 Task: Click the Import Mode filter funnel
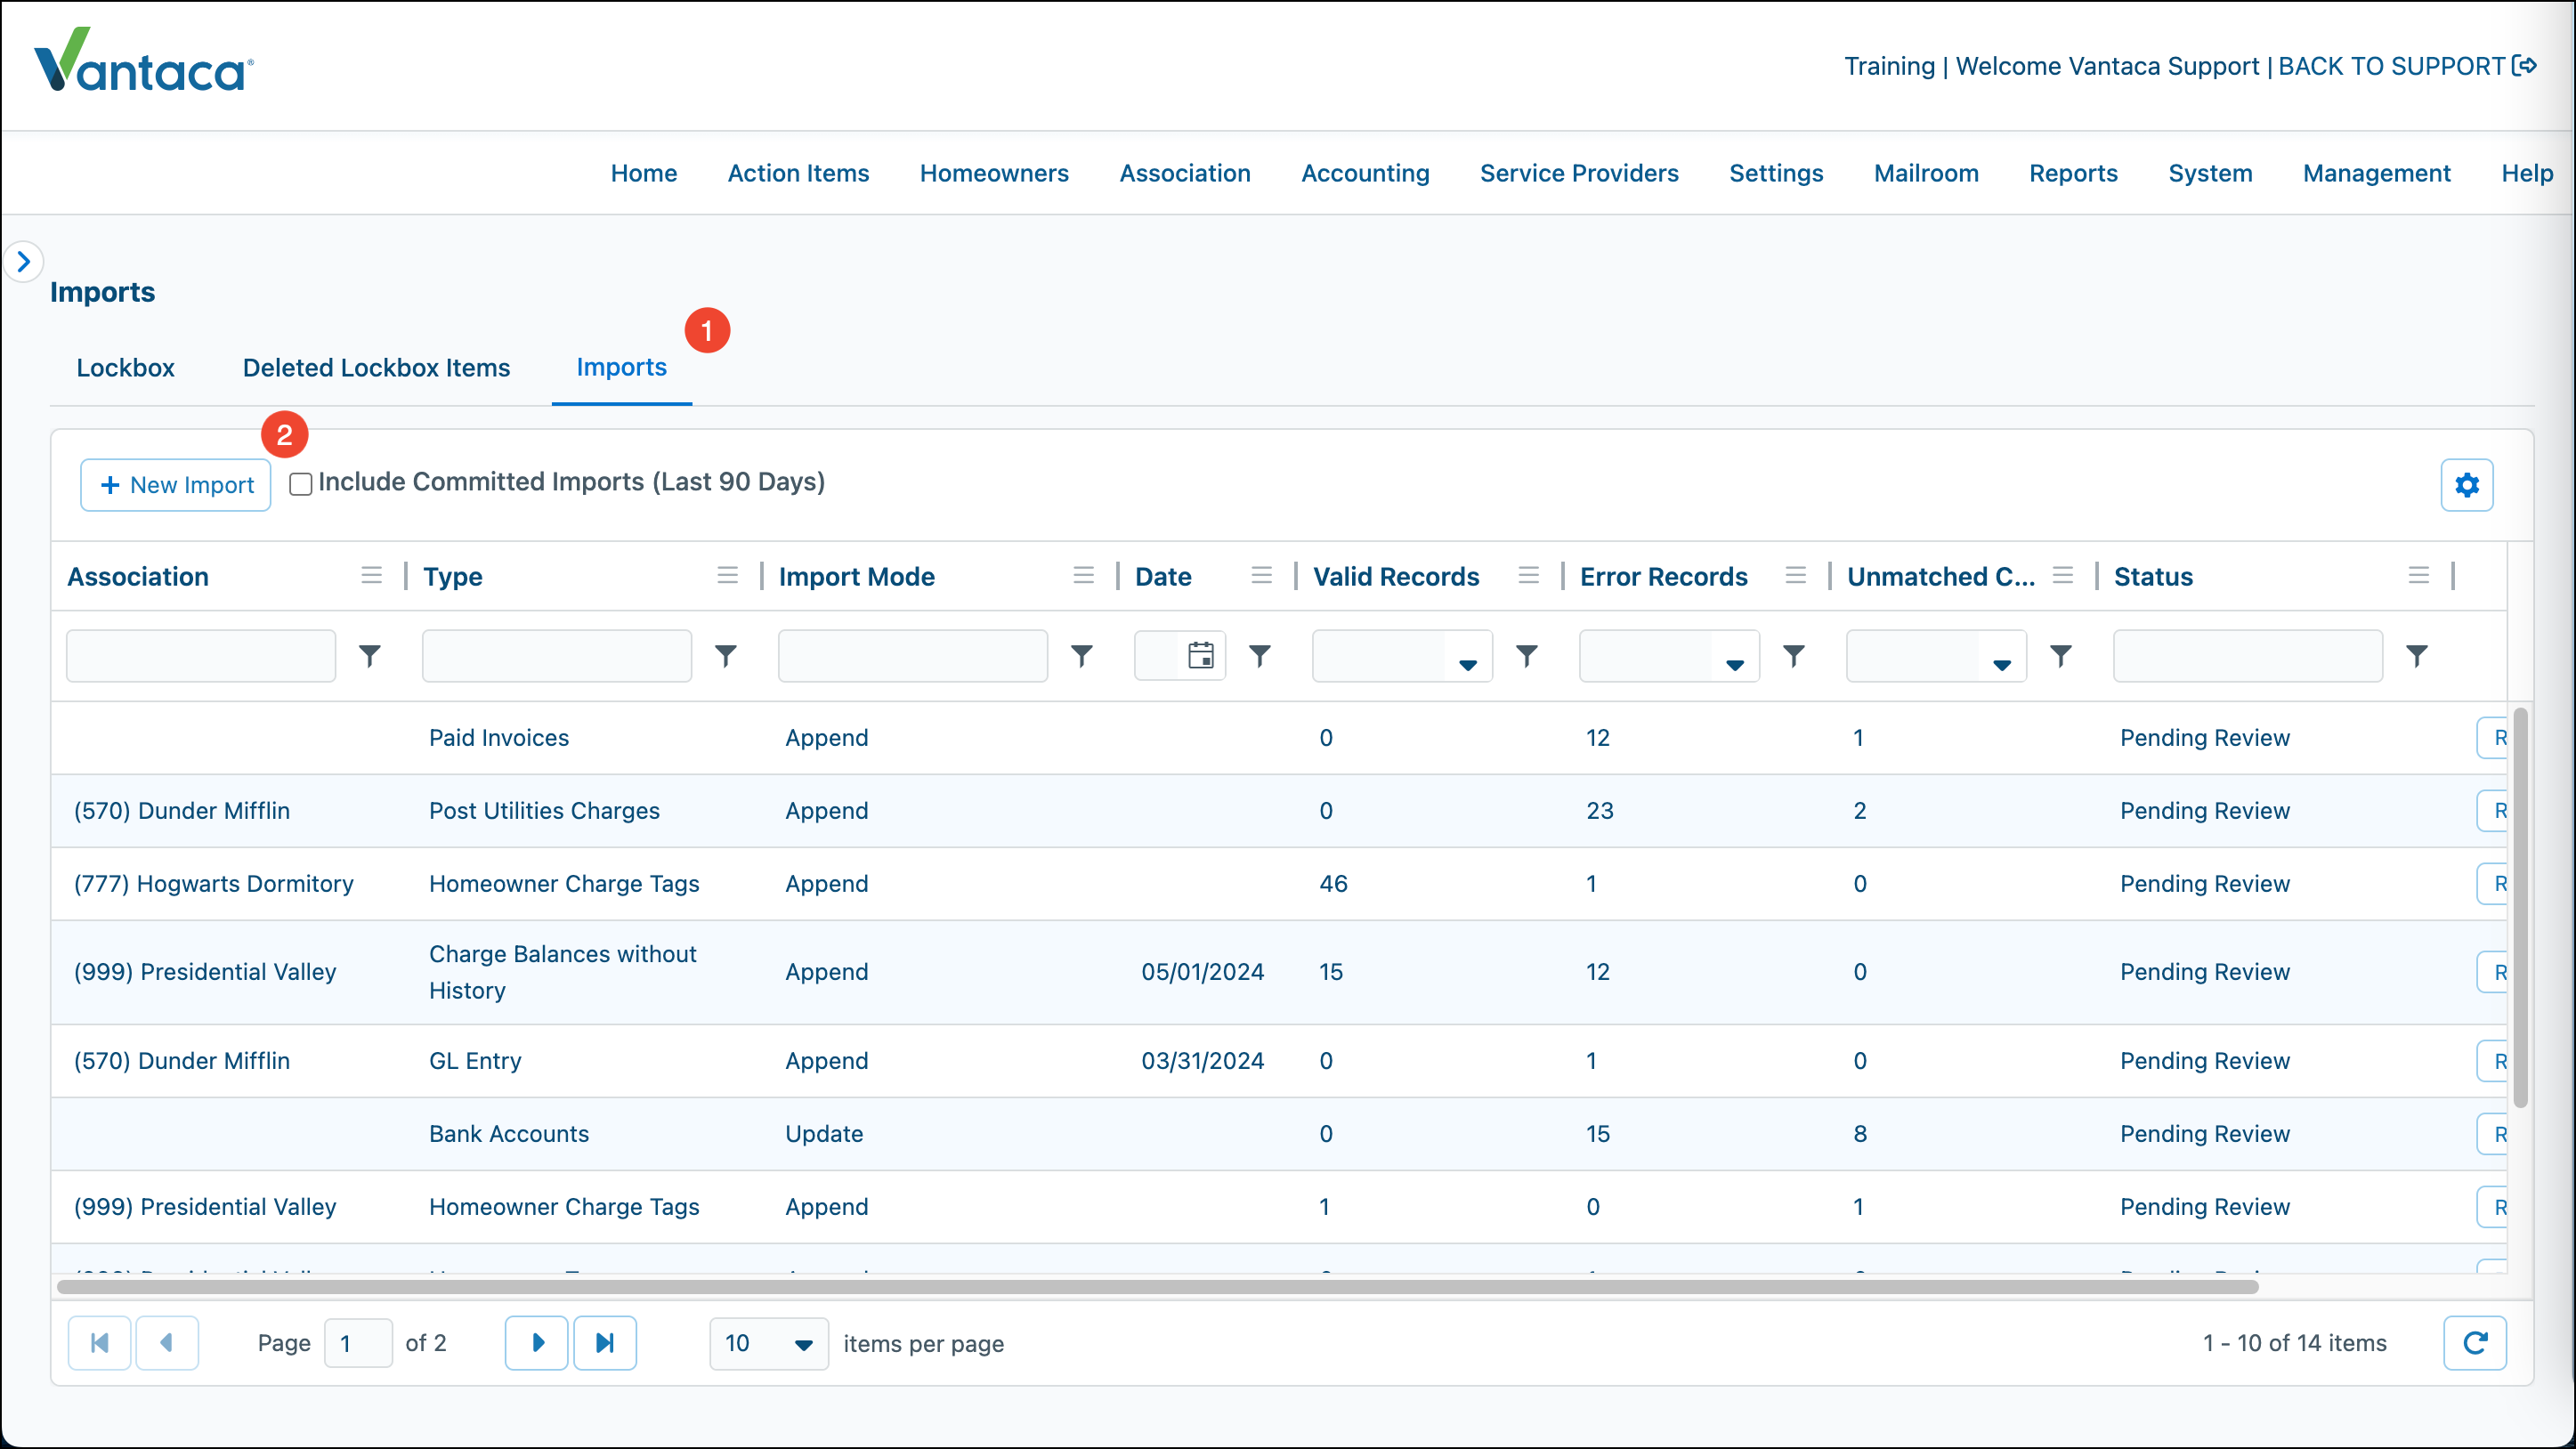pyautogui.click(x=1082, y=656)
